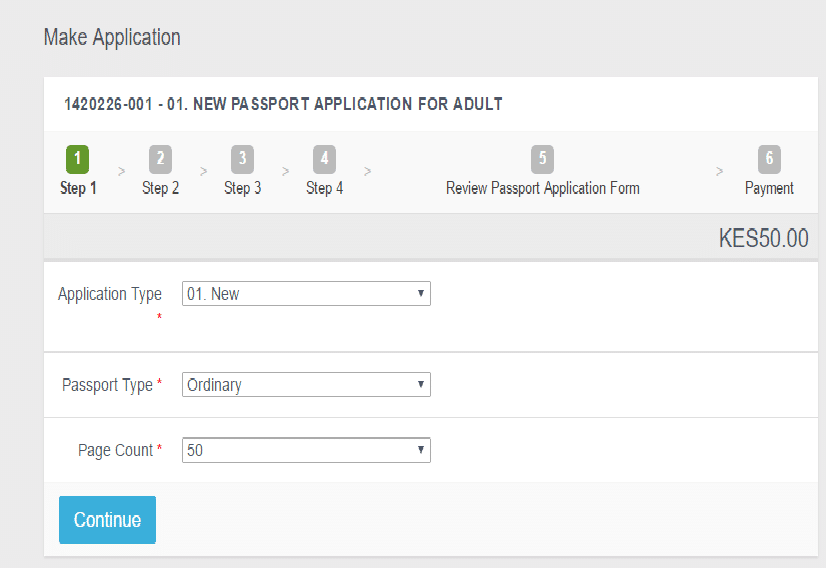
Task: Select the Step 2 text label
Action: click(x=160, y=188)
